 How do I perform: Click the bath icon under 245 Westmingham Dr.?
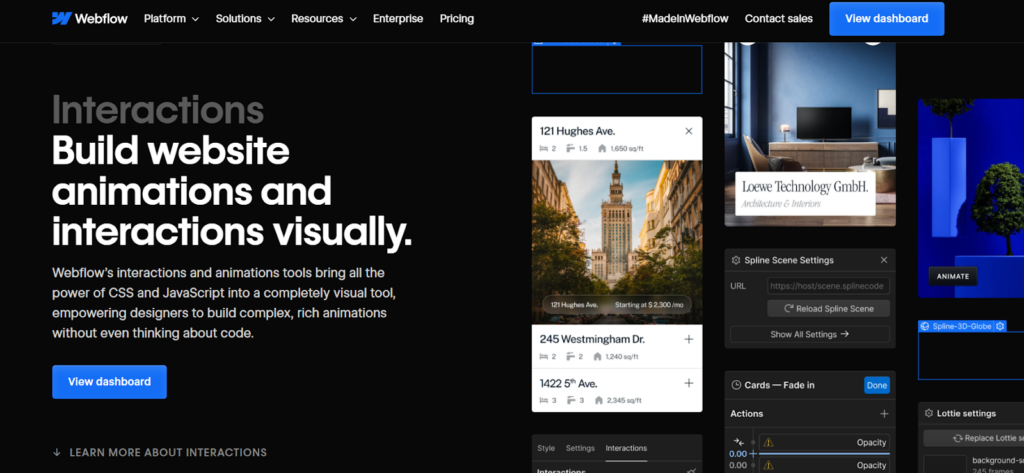pyautogui.click(x=570, y=357)
